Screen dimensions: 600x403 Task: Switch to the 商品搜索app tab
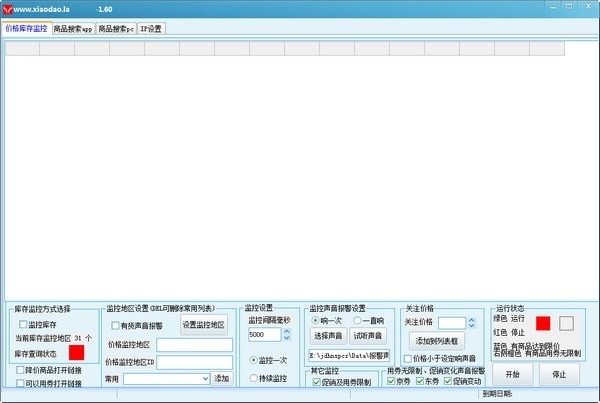(73, 29)
